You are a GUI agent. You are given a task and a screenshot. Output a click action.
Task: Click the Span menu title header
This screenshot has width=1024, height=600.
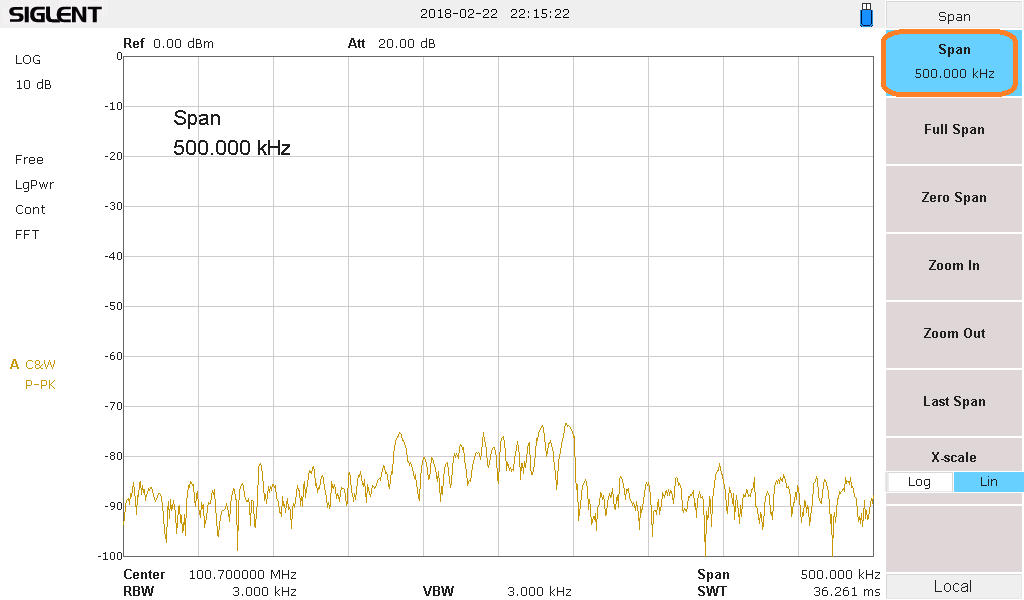tap(953, 16)
